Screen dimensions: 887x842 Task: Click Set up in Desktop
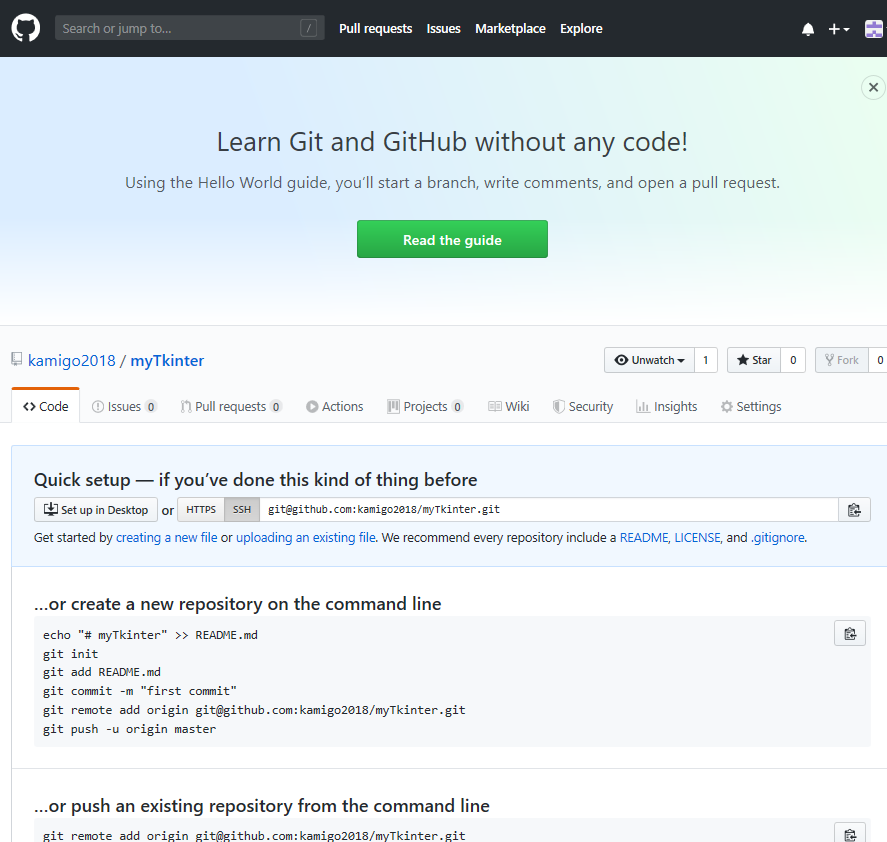[x=96, y=510]
